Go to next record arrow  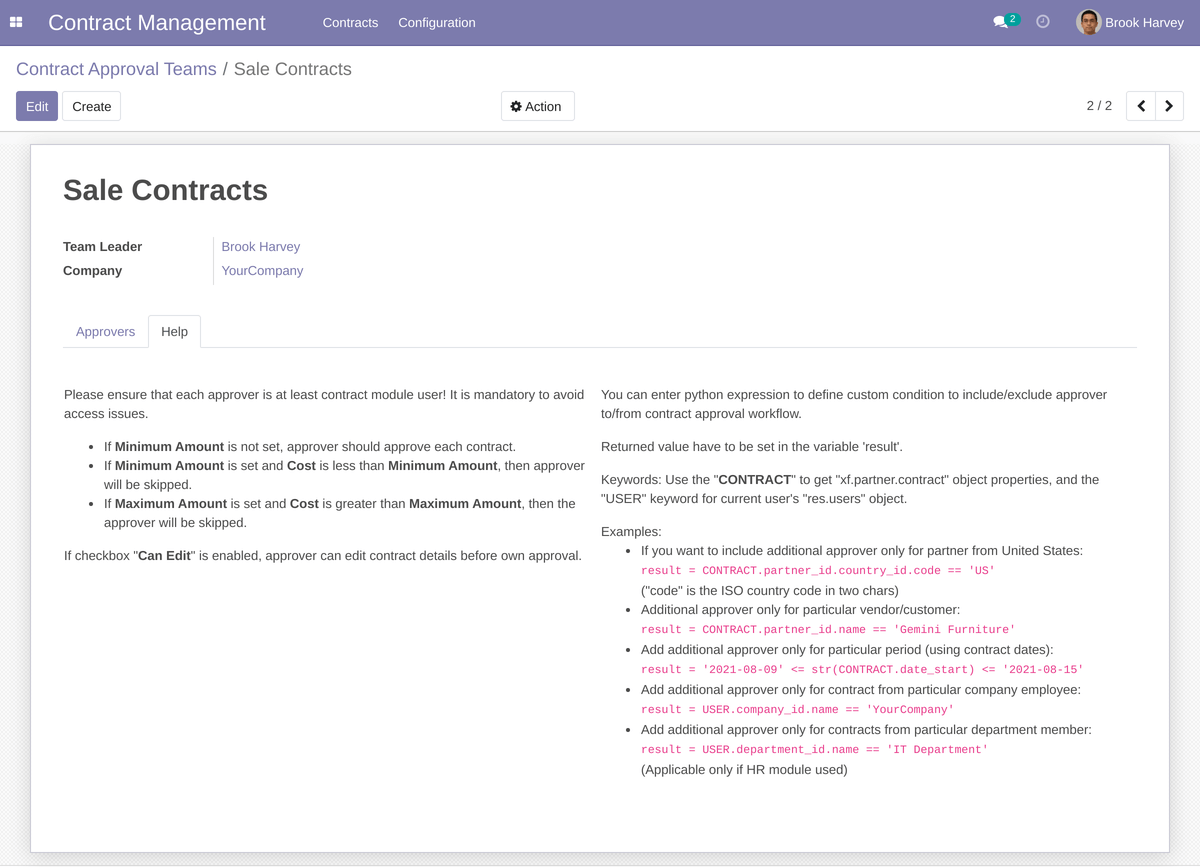click(x=1169, y=106)
